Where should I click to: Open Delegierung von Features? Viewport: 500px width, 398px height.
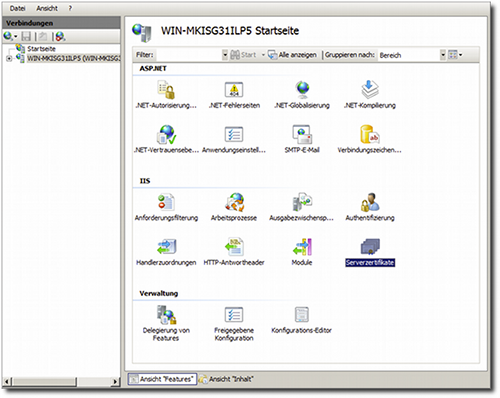tap(166, 323)
